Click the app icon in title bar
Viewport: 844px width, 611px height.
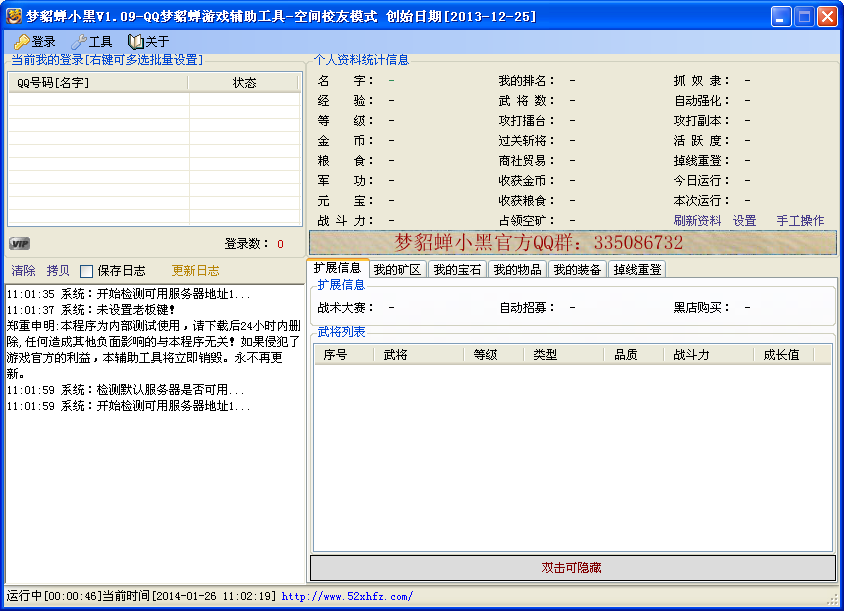13,16
